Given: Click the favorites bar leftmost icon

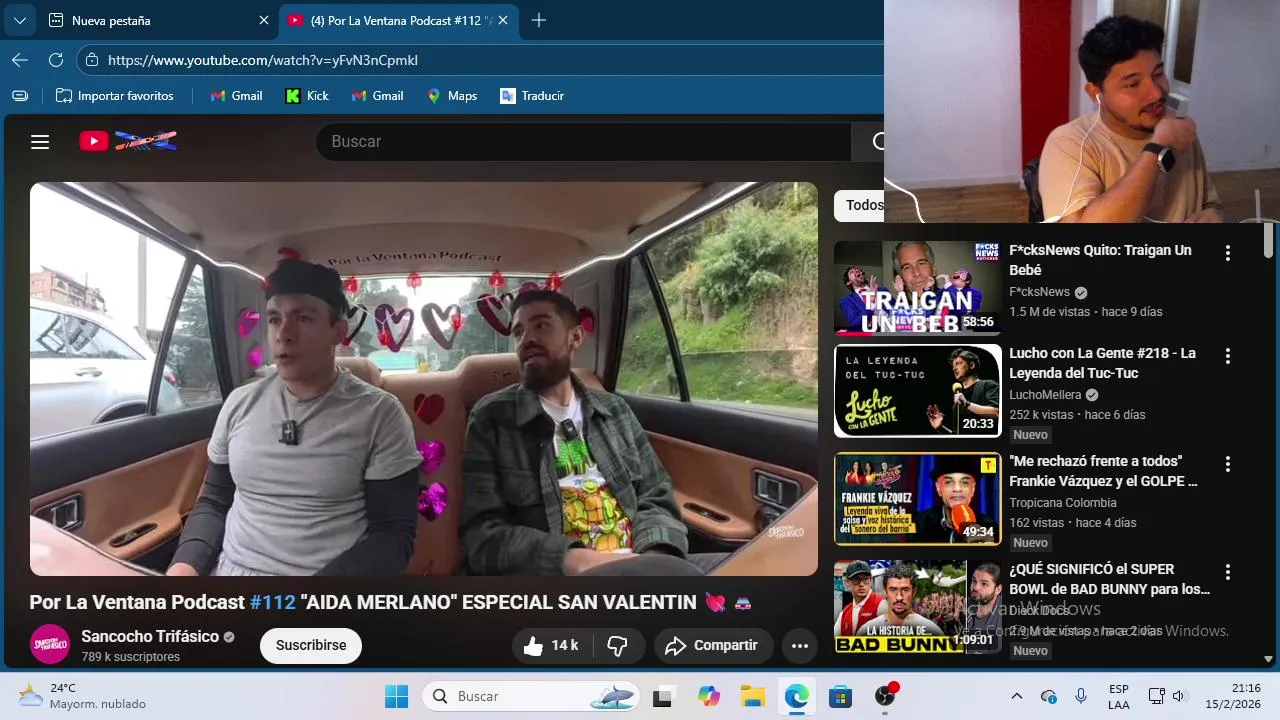Looking at the screenshot, I should 20,96.
